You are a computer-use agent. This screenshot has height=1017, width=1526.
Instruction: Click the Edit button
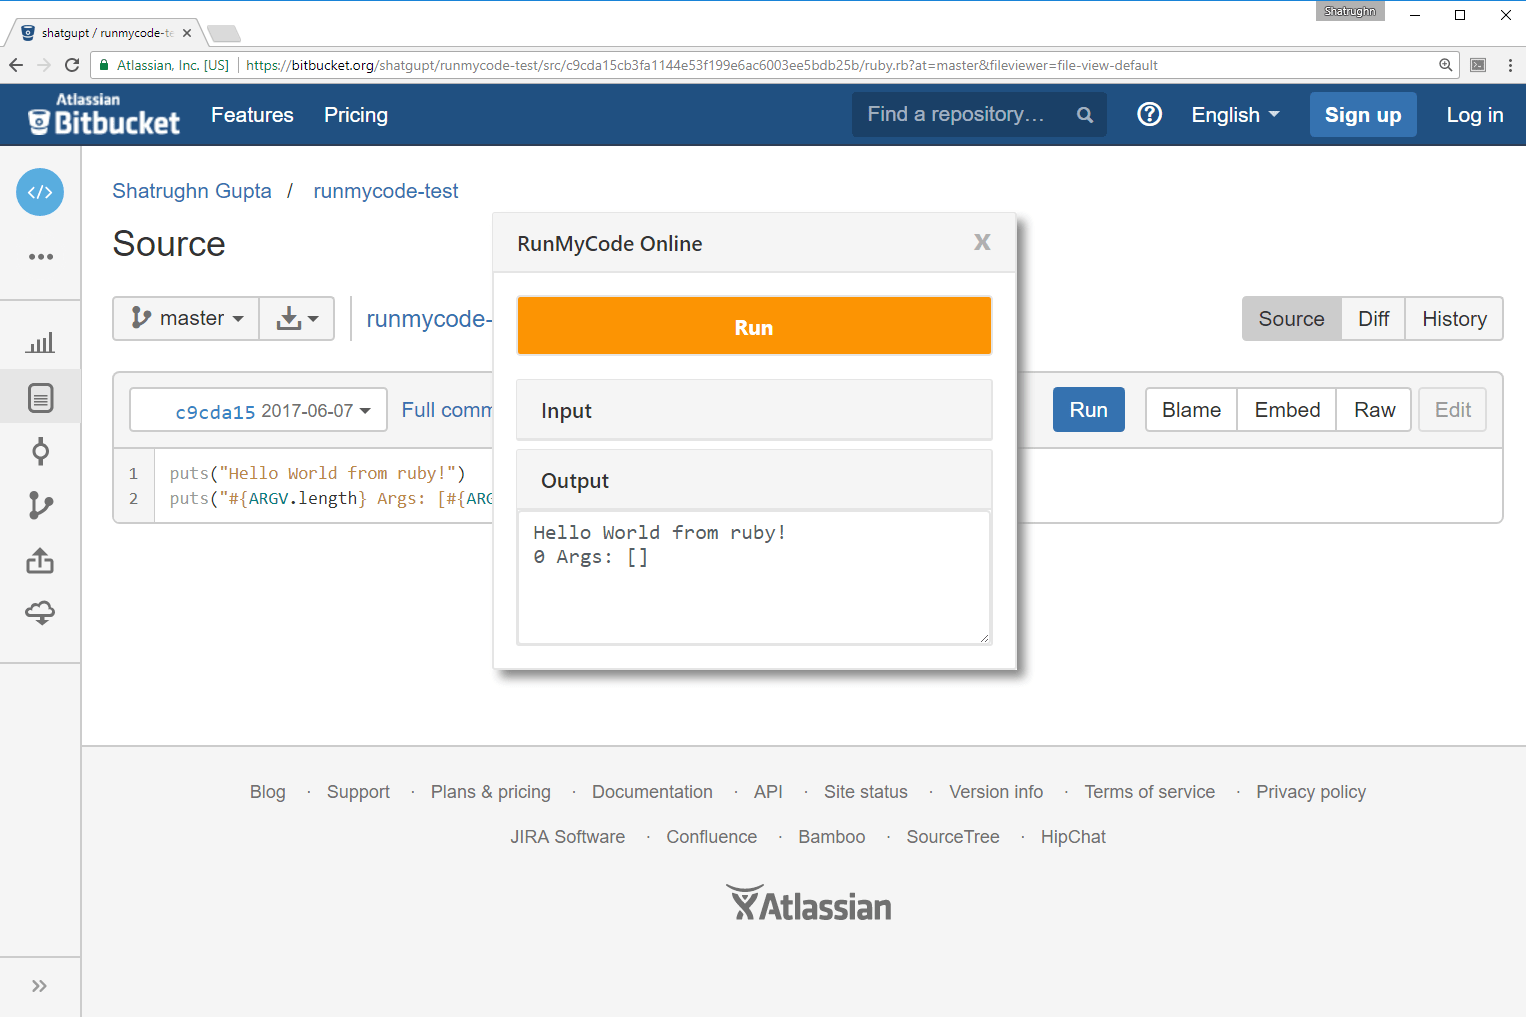click(1452, 409)
